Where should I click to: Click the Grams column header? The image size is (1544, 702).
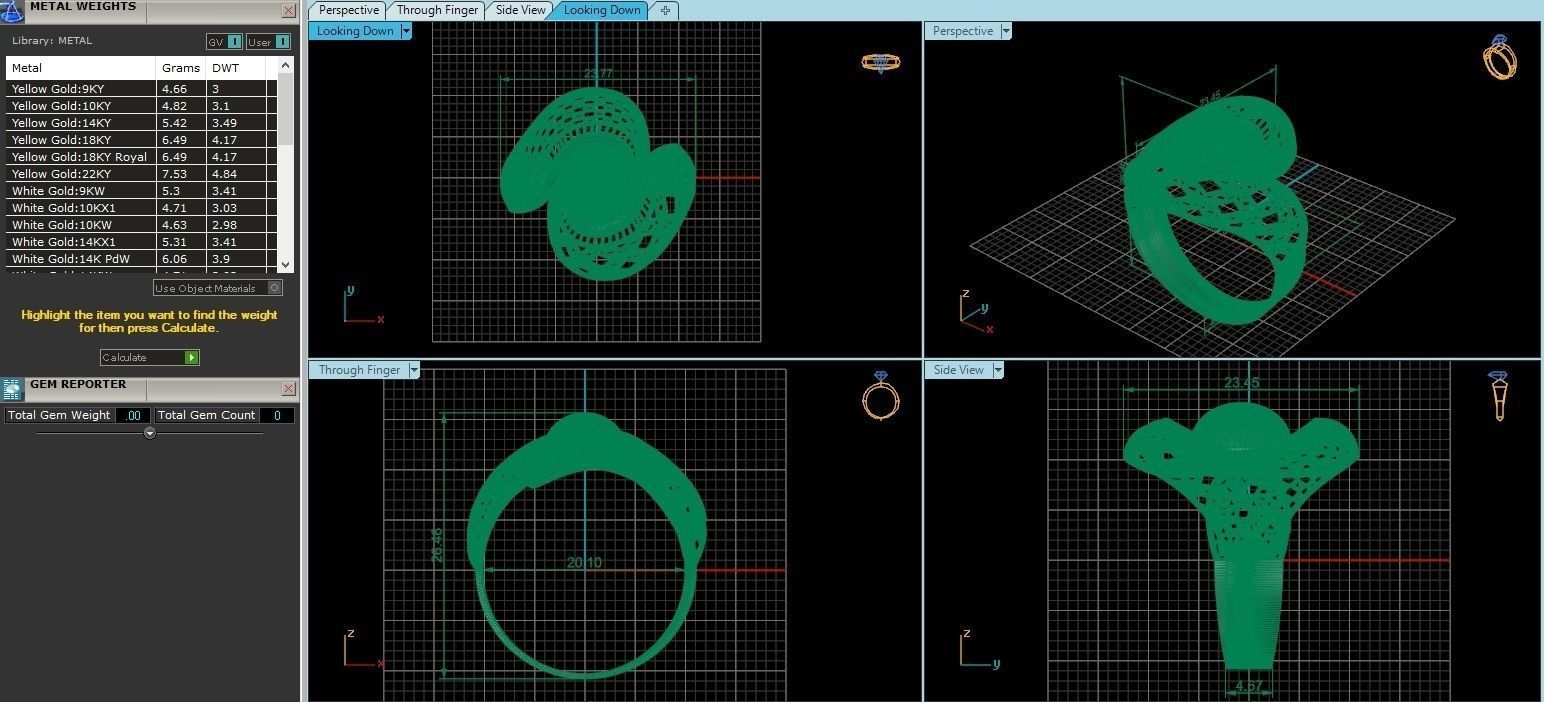point(182,68)
